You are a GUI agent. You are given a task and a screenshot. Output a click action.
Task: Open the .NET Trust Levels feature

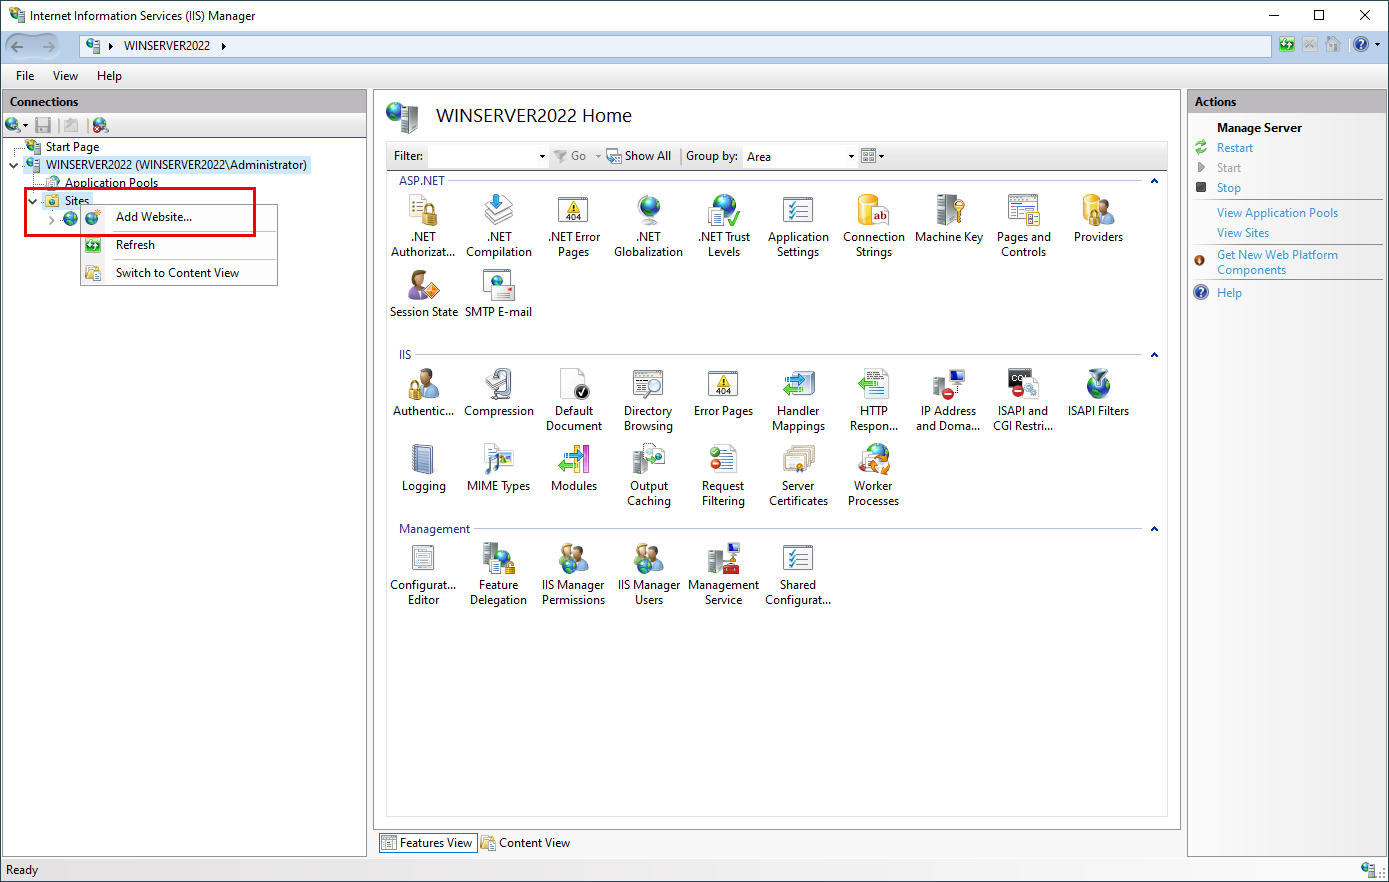pos(724,226)
